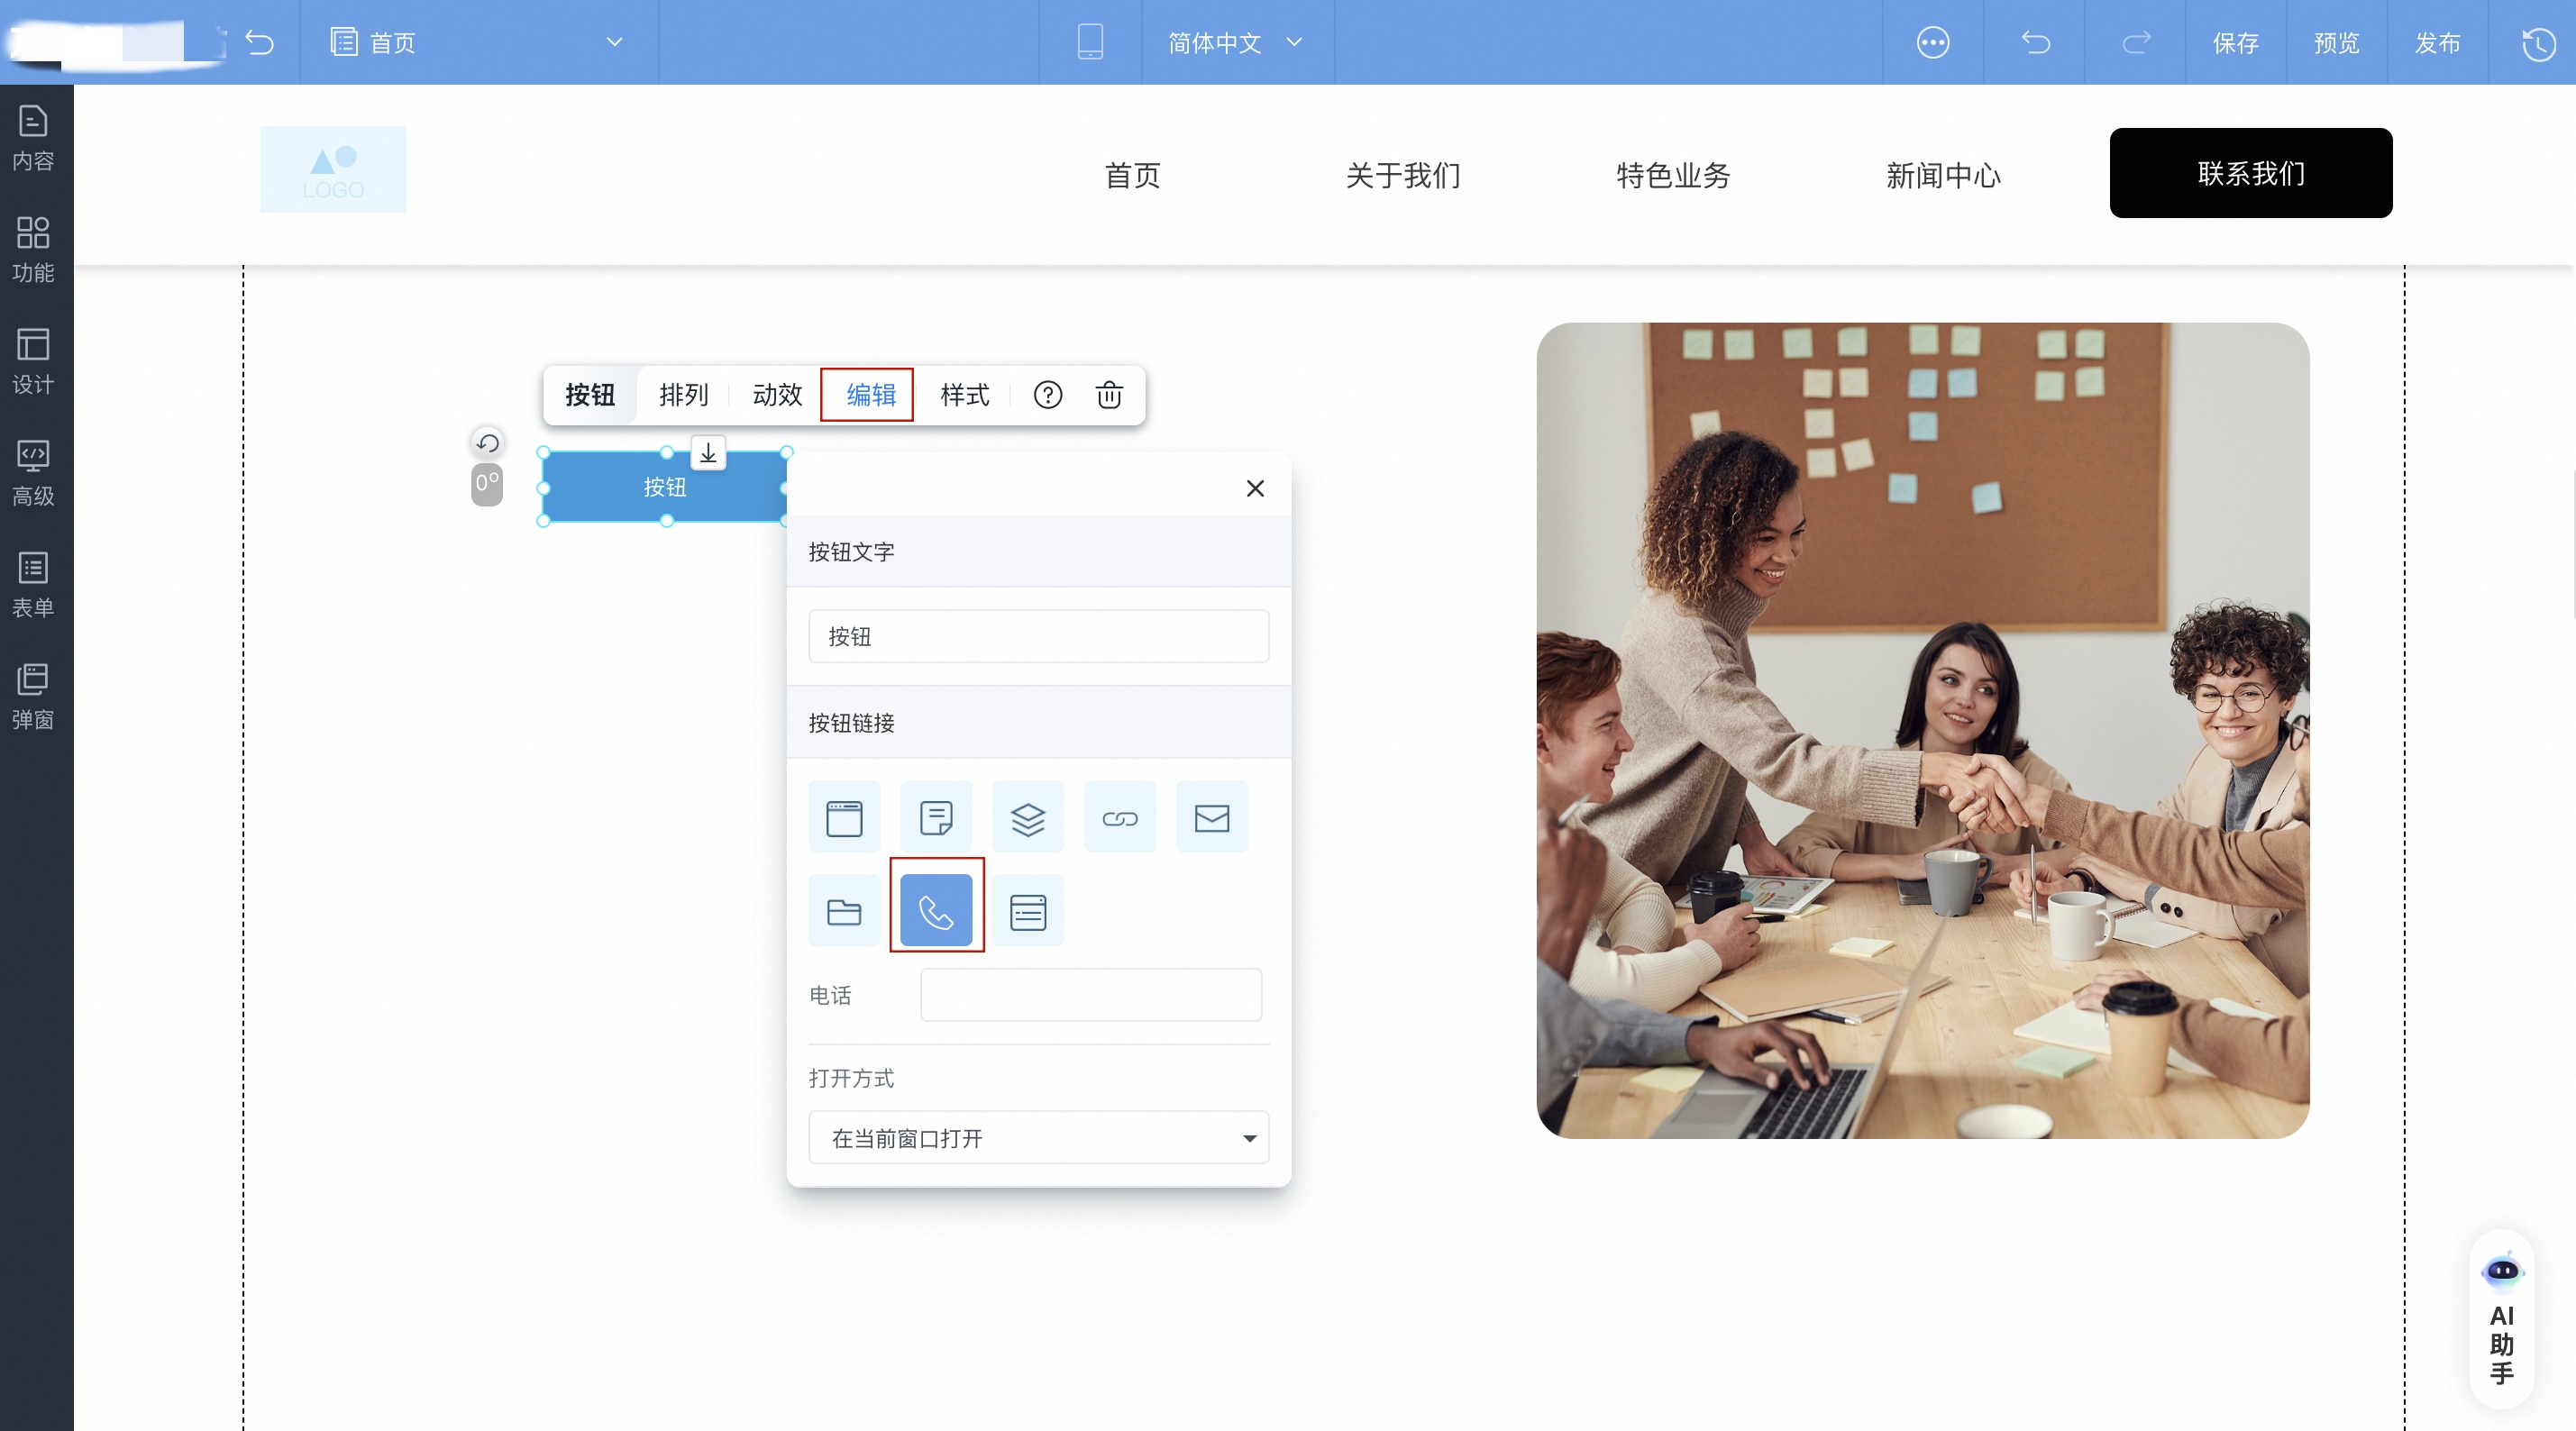Screen dimensions: 2576x1431
Task: Open the 动效 tab in toolbar
Action: coord(776,395)
